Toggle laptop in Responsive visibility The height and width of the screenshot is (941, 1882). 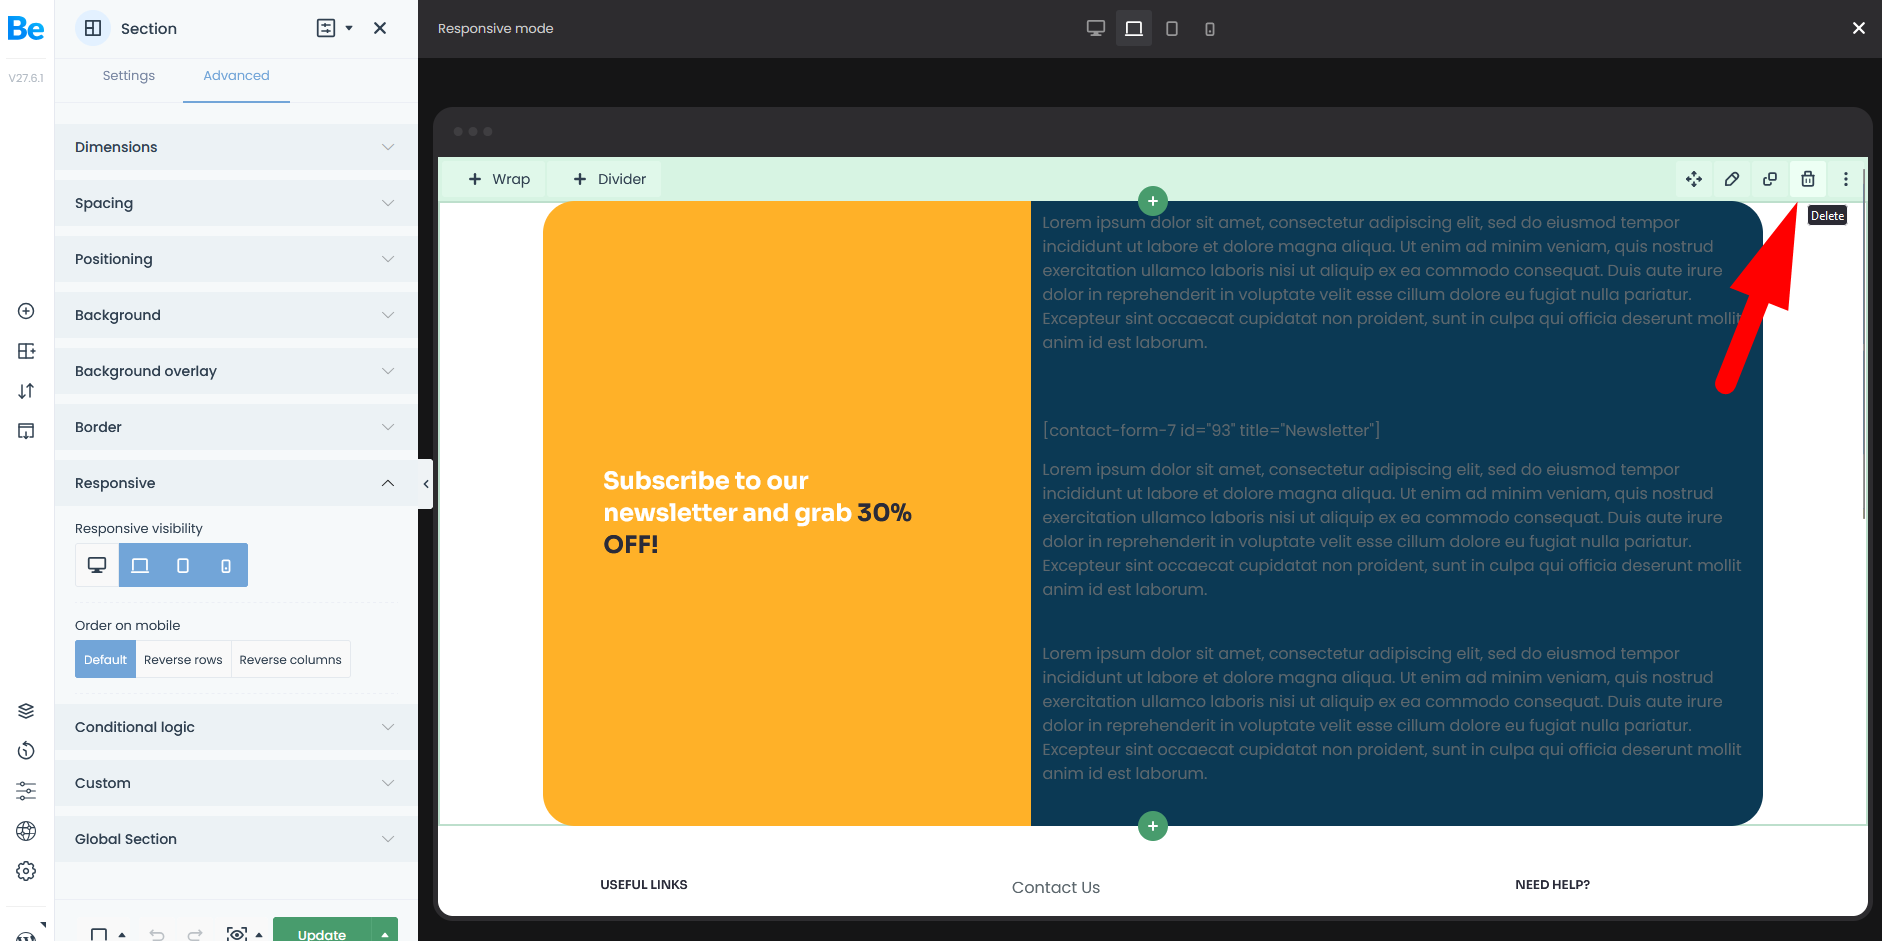140,565
